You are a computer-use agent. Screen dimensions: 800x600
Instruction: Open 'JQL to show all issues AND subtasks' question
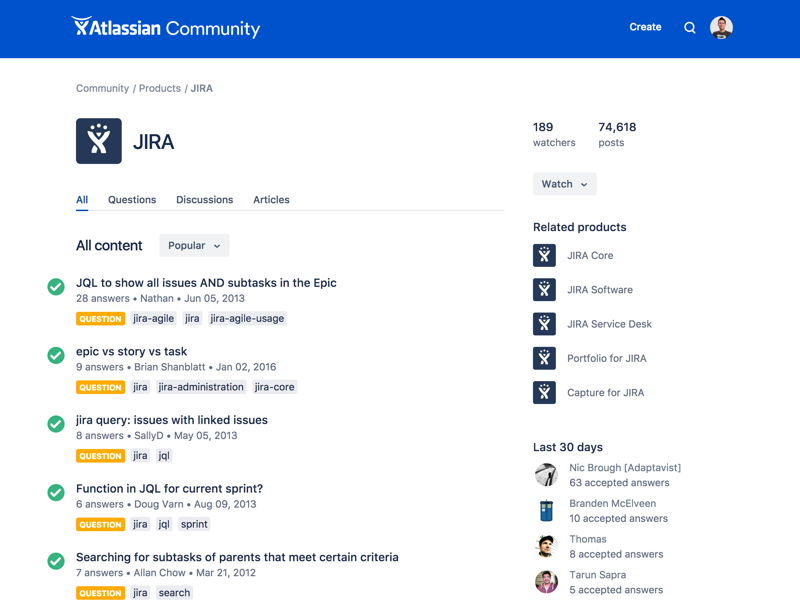[206, 283]
